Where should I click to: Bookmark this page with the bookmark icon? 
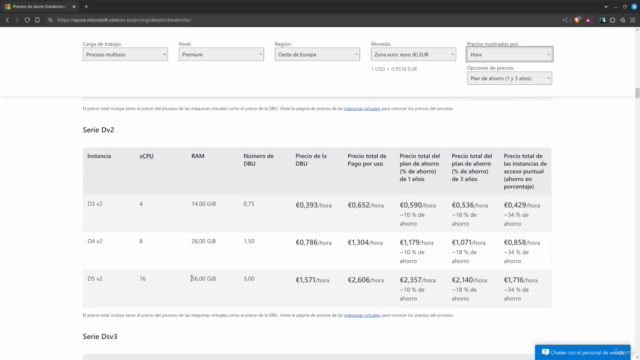[37, 20]
